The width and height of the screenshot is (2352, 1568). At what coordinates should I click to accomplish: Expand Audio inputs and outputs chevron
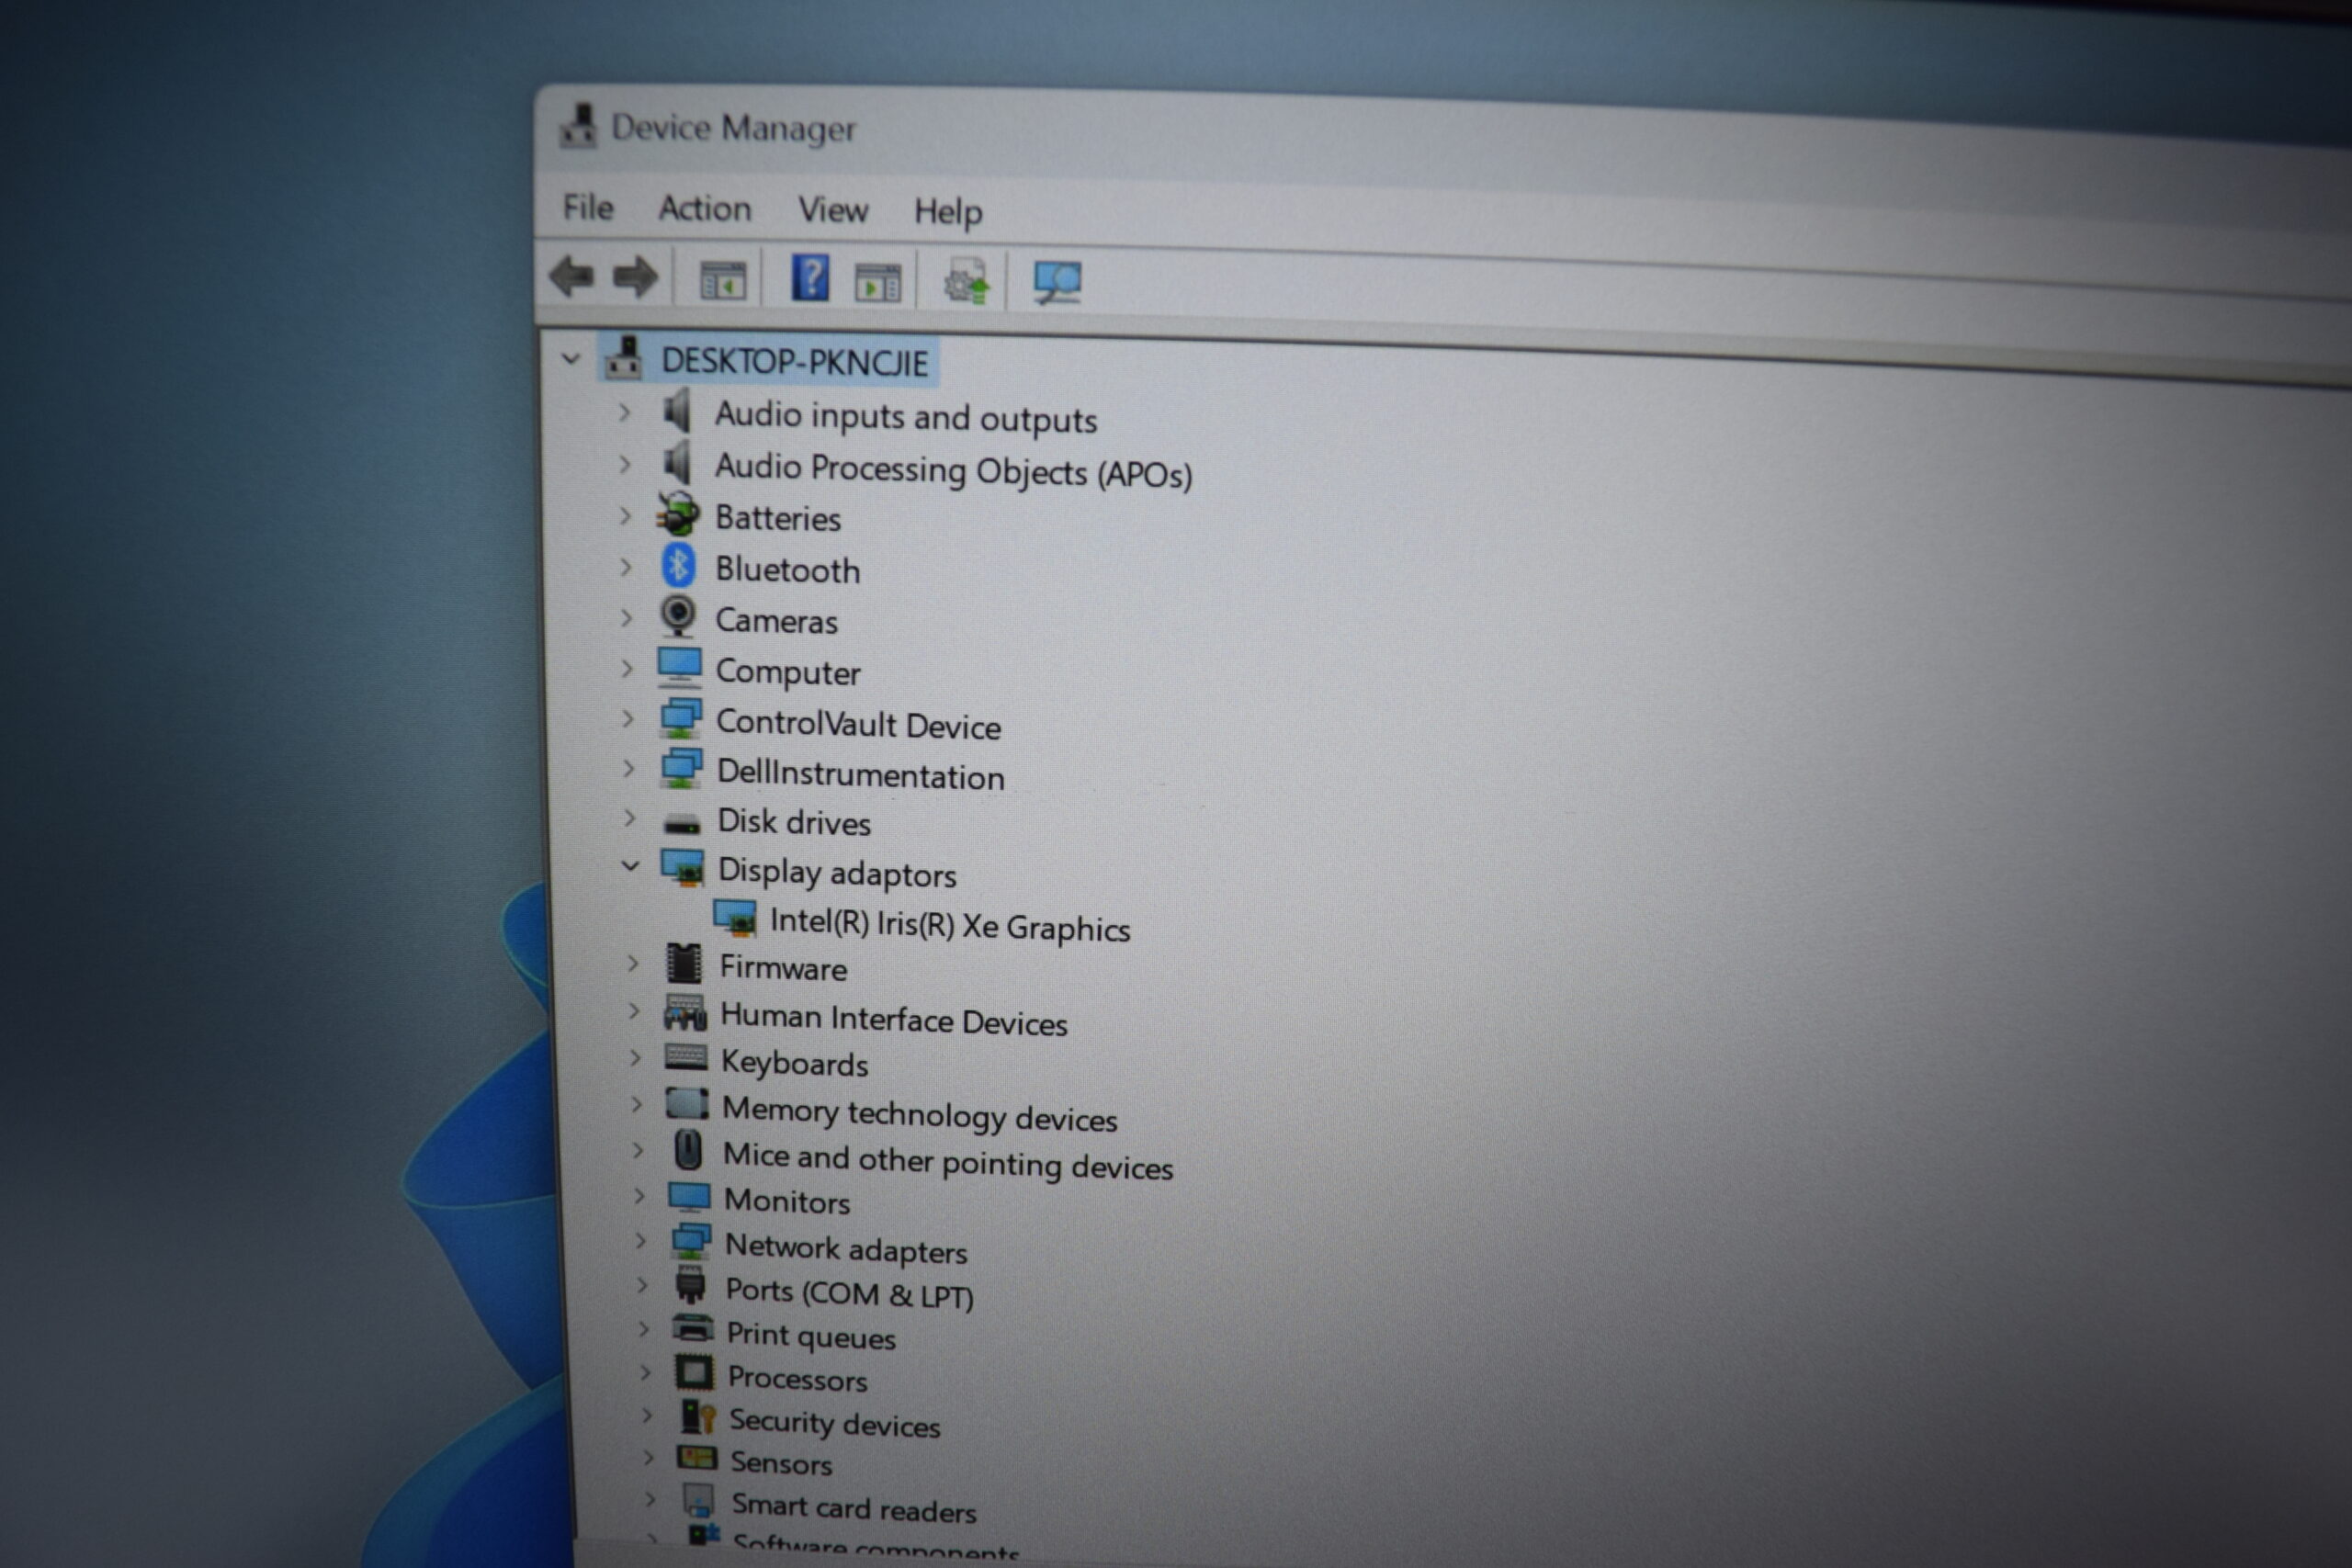[x=625, y=411]
